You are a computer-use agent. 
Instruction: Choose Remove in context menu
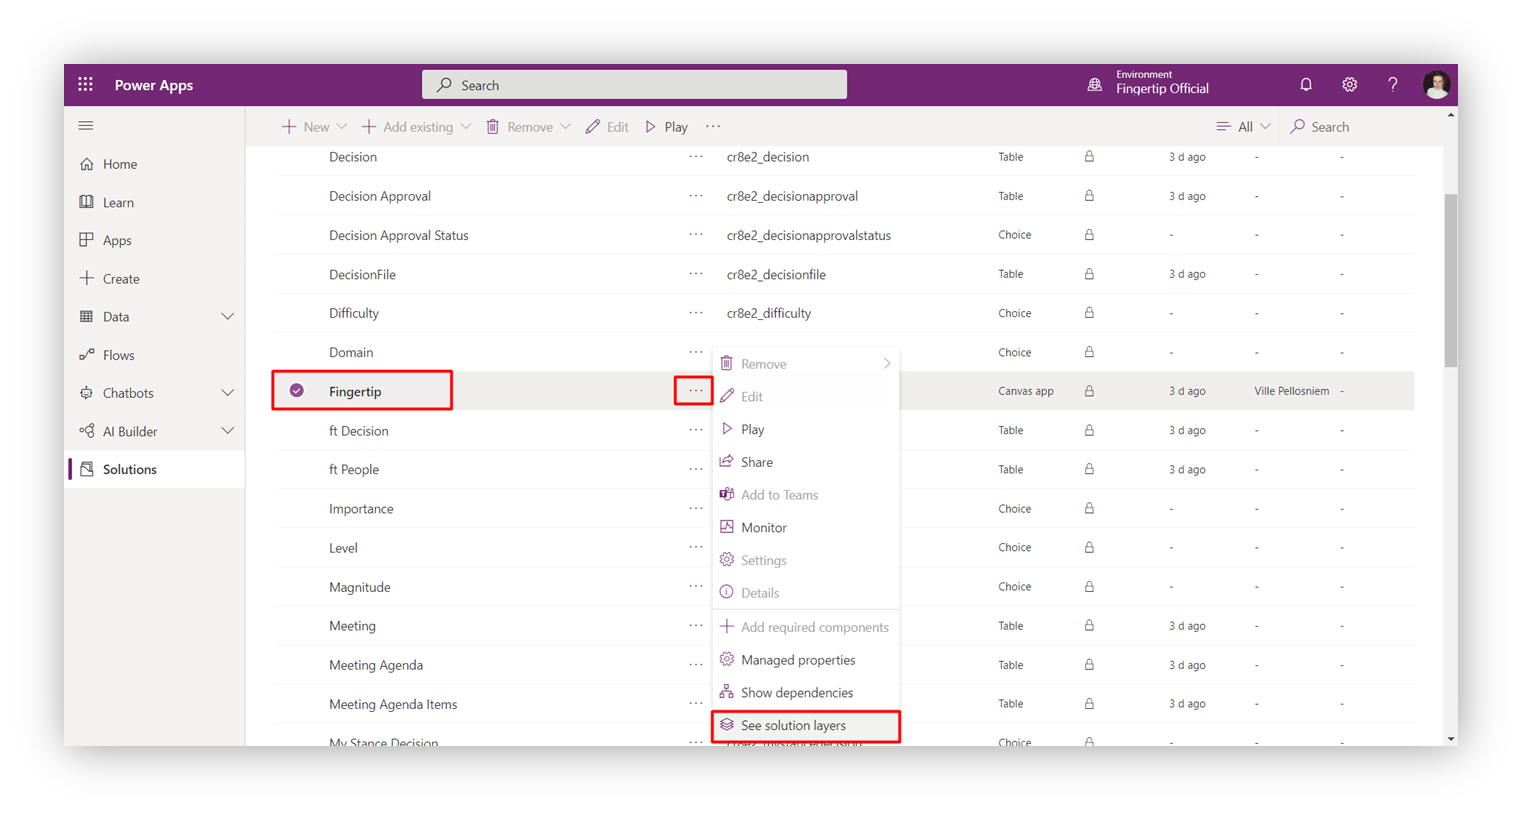806,364
